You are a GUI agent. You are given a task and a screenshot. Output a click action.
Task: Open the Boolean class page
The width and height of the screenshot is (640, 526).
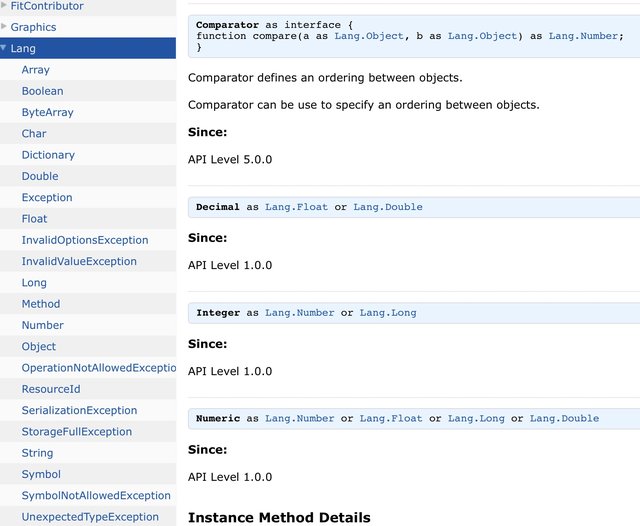tap(42, 91)
